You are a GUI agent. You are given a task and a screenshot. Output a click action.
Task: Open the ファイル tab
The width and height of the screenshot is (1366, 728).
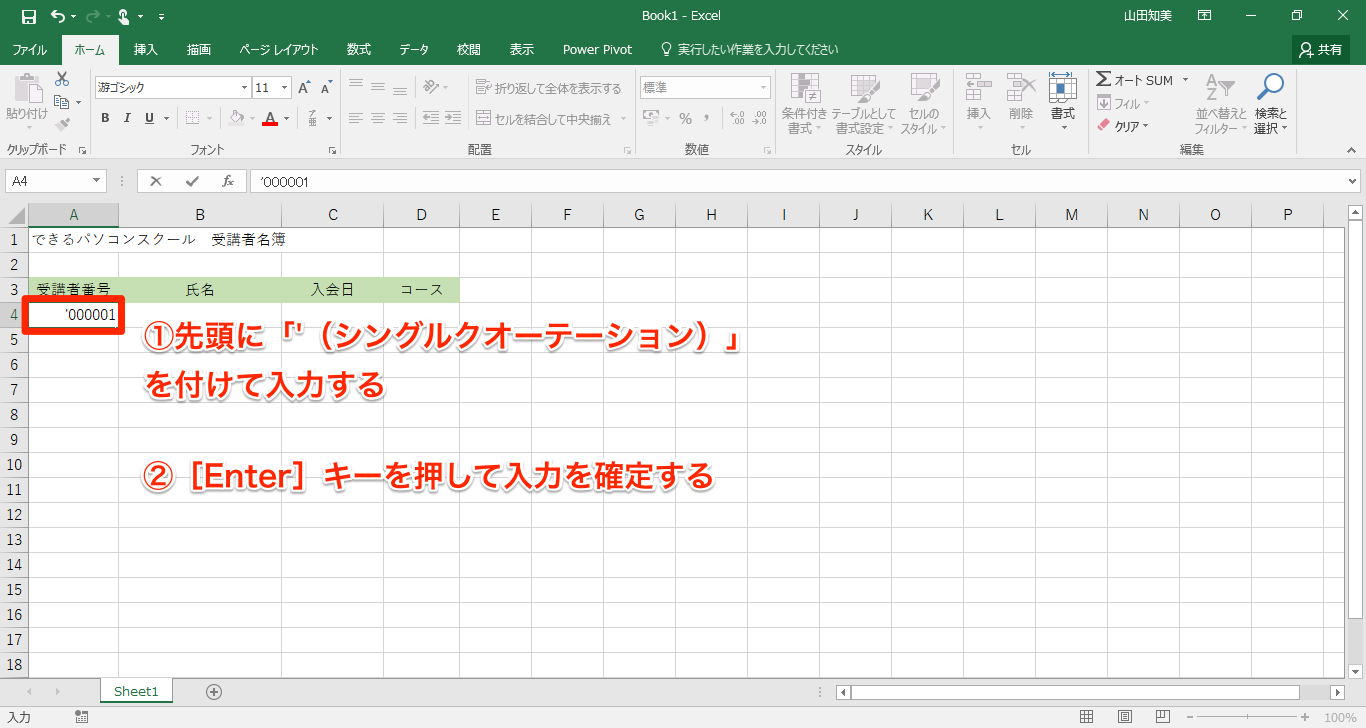[x=30, y=49]
